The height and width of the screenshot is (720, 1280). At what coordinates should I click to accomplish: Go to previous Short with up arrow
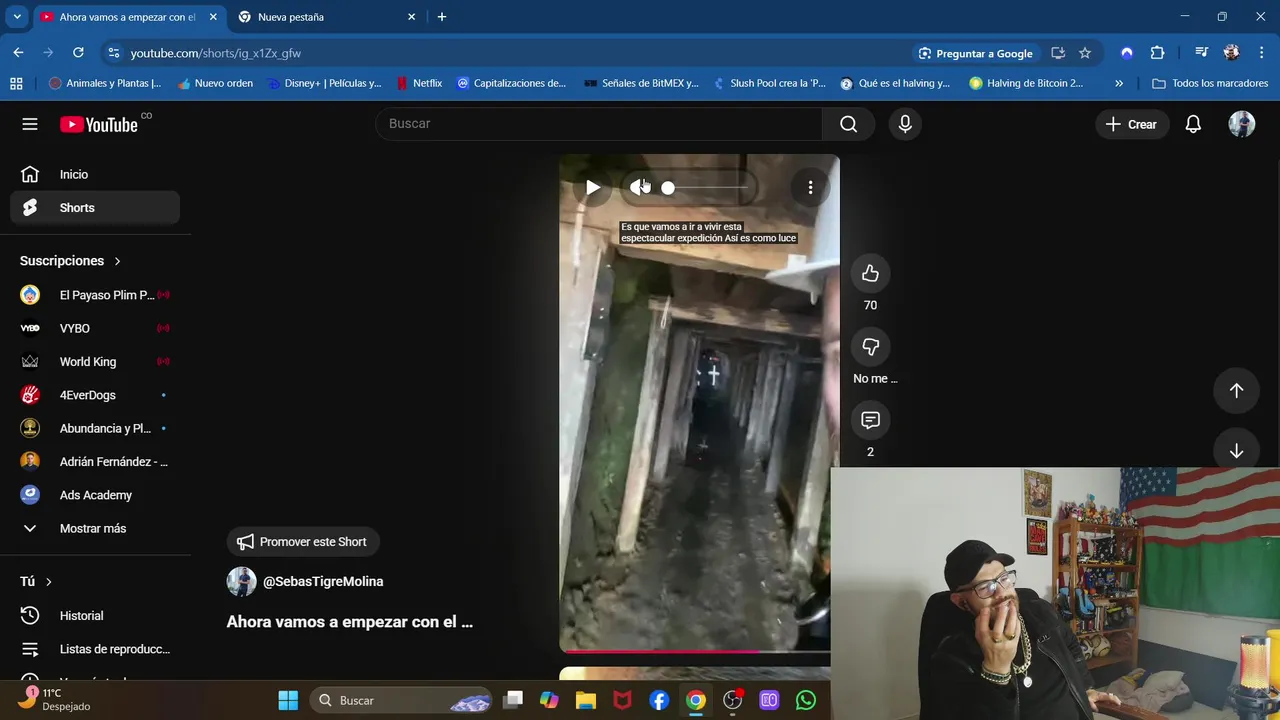coord(1236,391)
